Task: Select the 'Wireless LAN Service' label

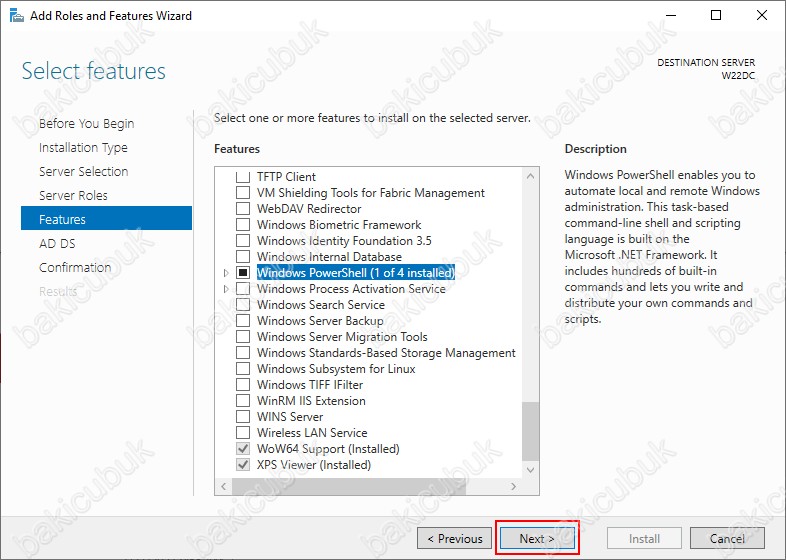Action: pyautogui.click(x=312, y=433)
